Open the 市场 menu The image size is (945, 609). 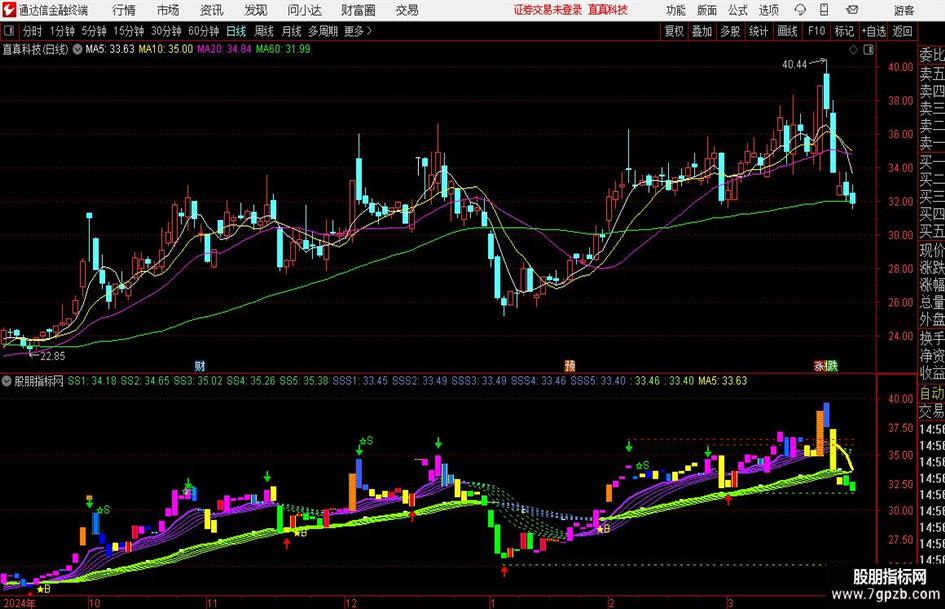pos(168,10)
